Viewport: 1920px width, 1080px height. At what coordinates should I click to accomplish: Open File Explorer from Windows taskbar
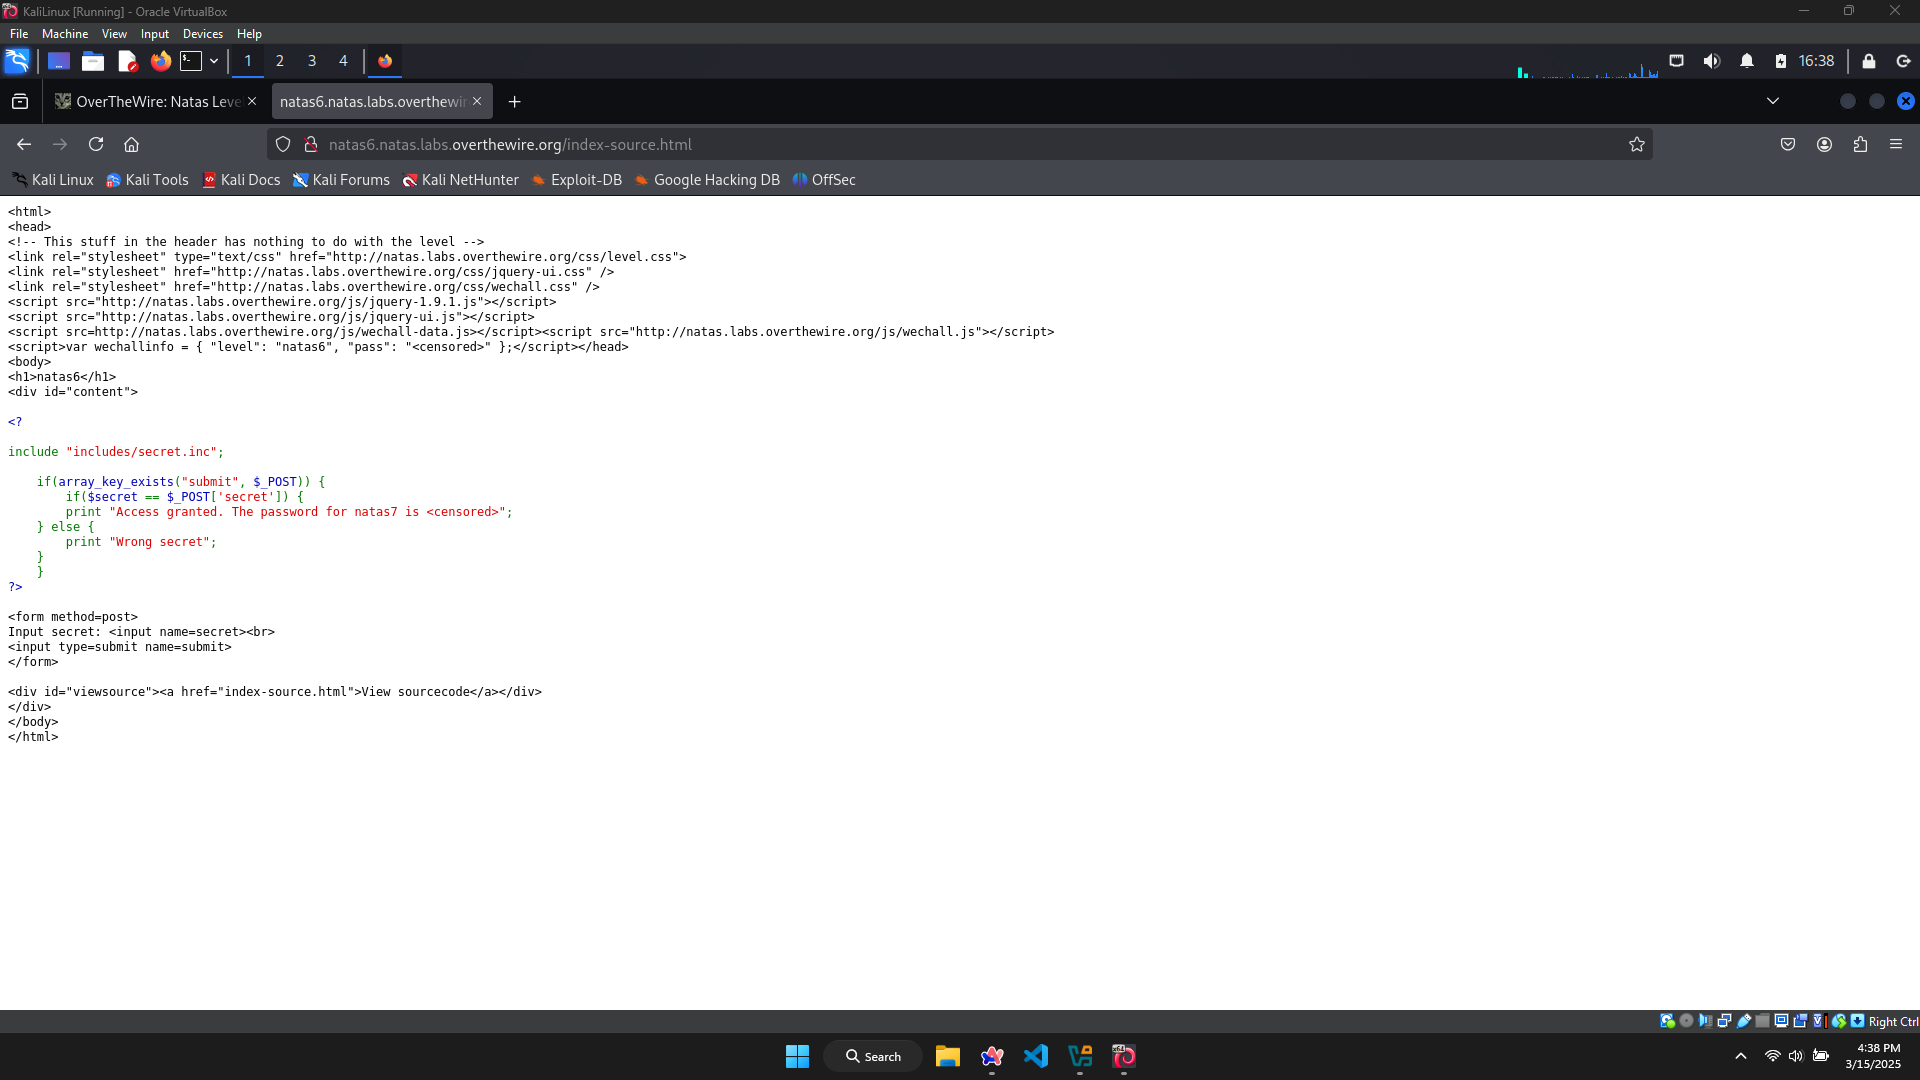(947, 1056)
